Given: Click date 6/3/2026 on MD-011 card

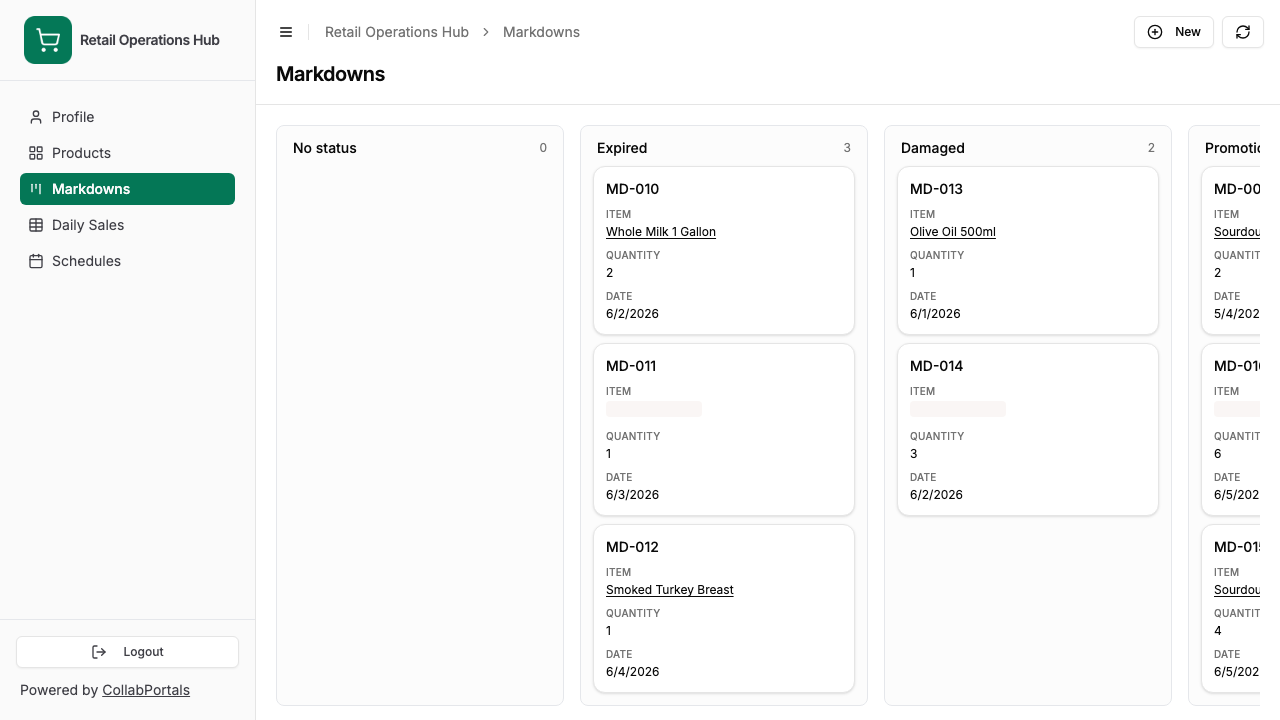Looking at the screenshot, I should [632, 495].
